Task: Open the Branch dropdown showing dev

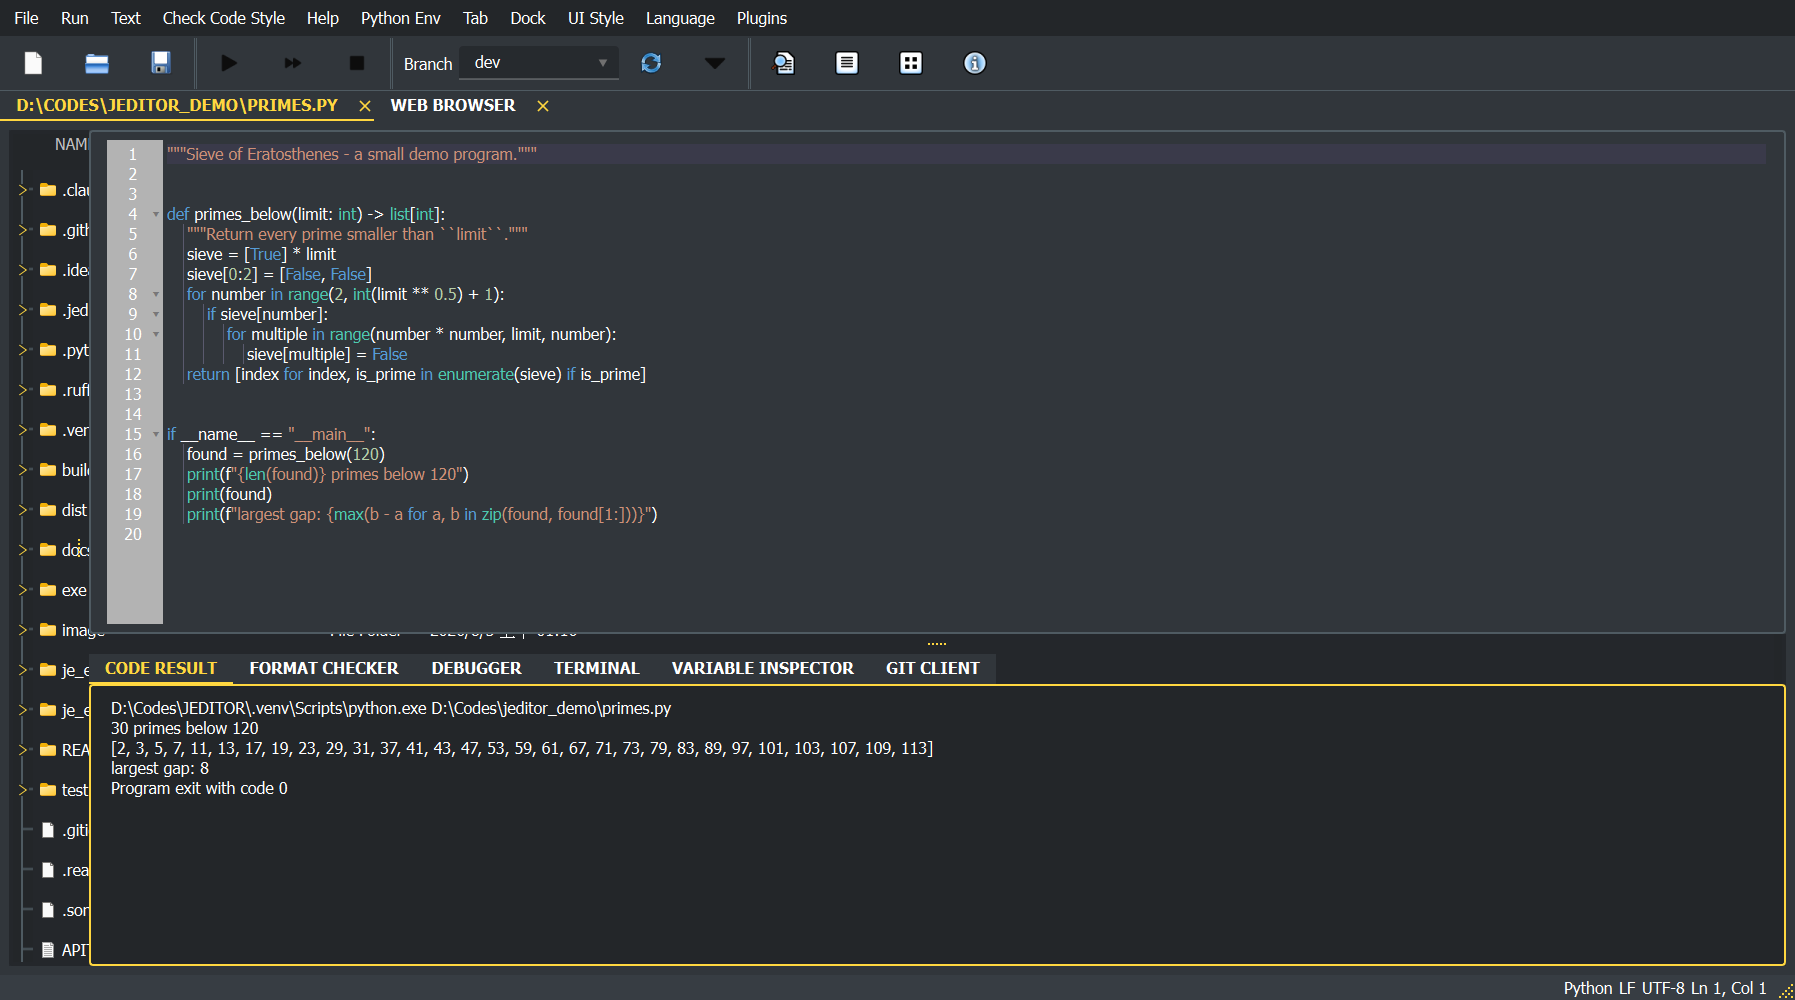Action: coord(539,63)
